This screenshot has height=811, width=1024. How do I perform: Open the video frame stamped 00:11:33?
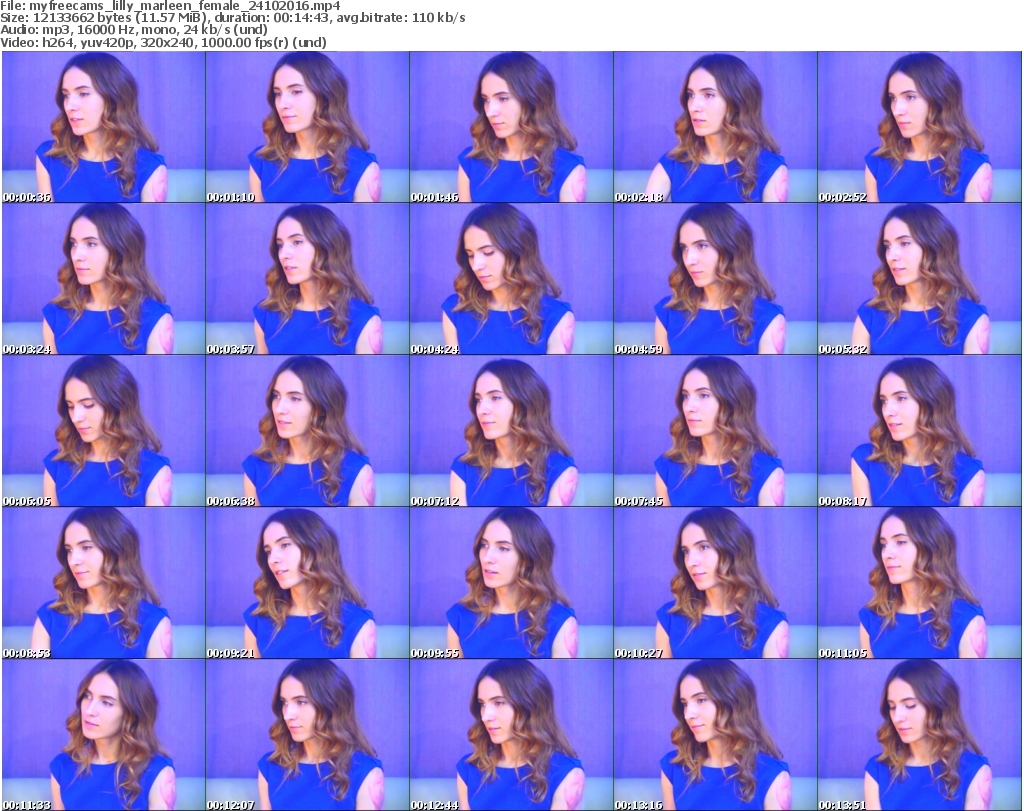(103, 735)
